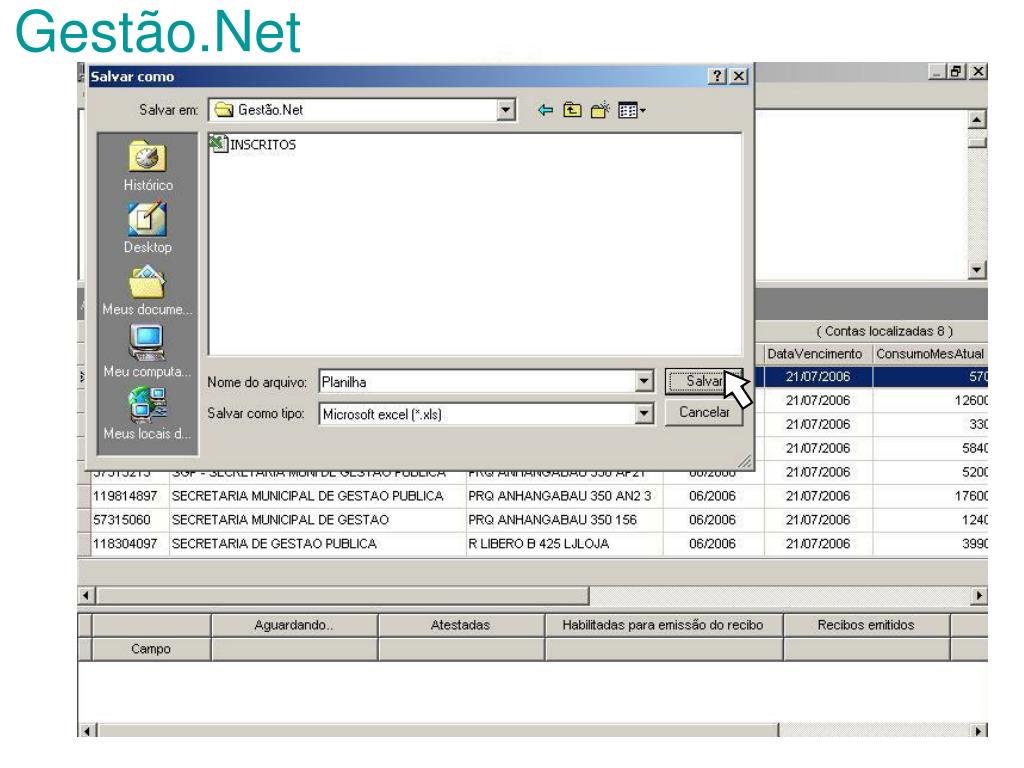Open Meu computador shortcut
This screenshot has width=1024, height=768.
point(148,352)
